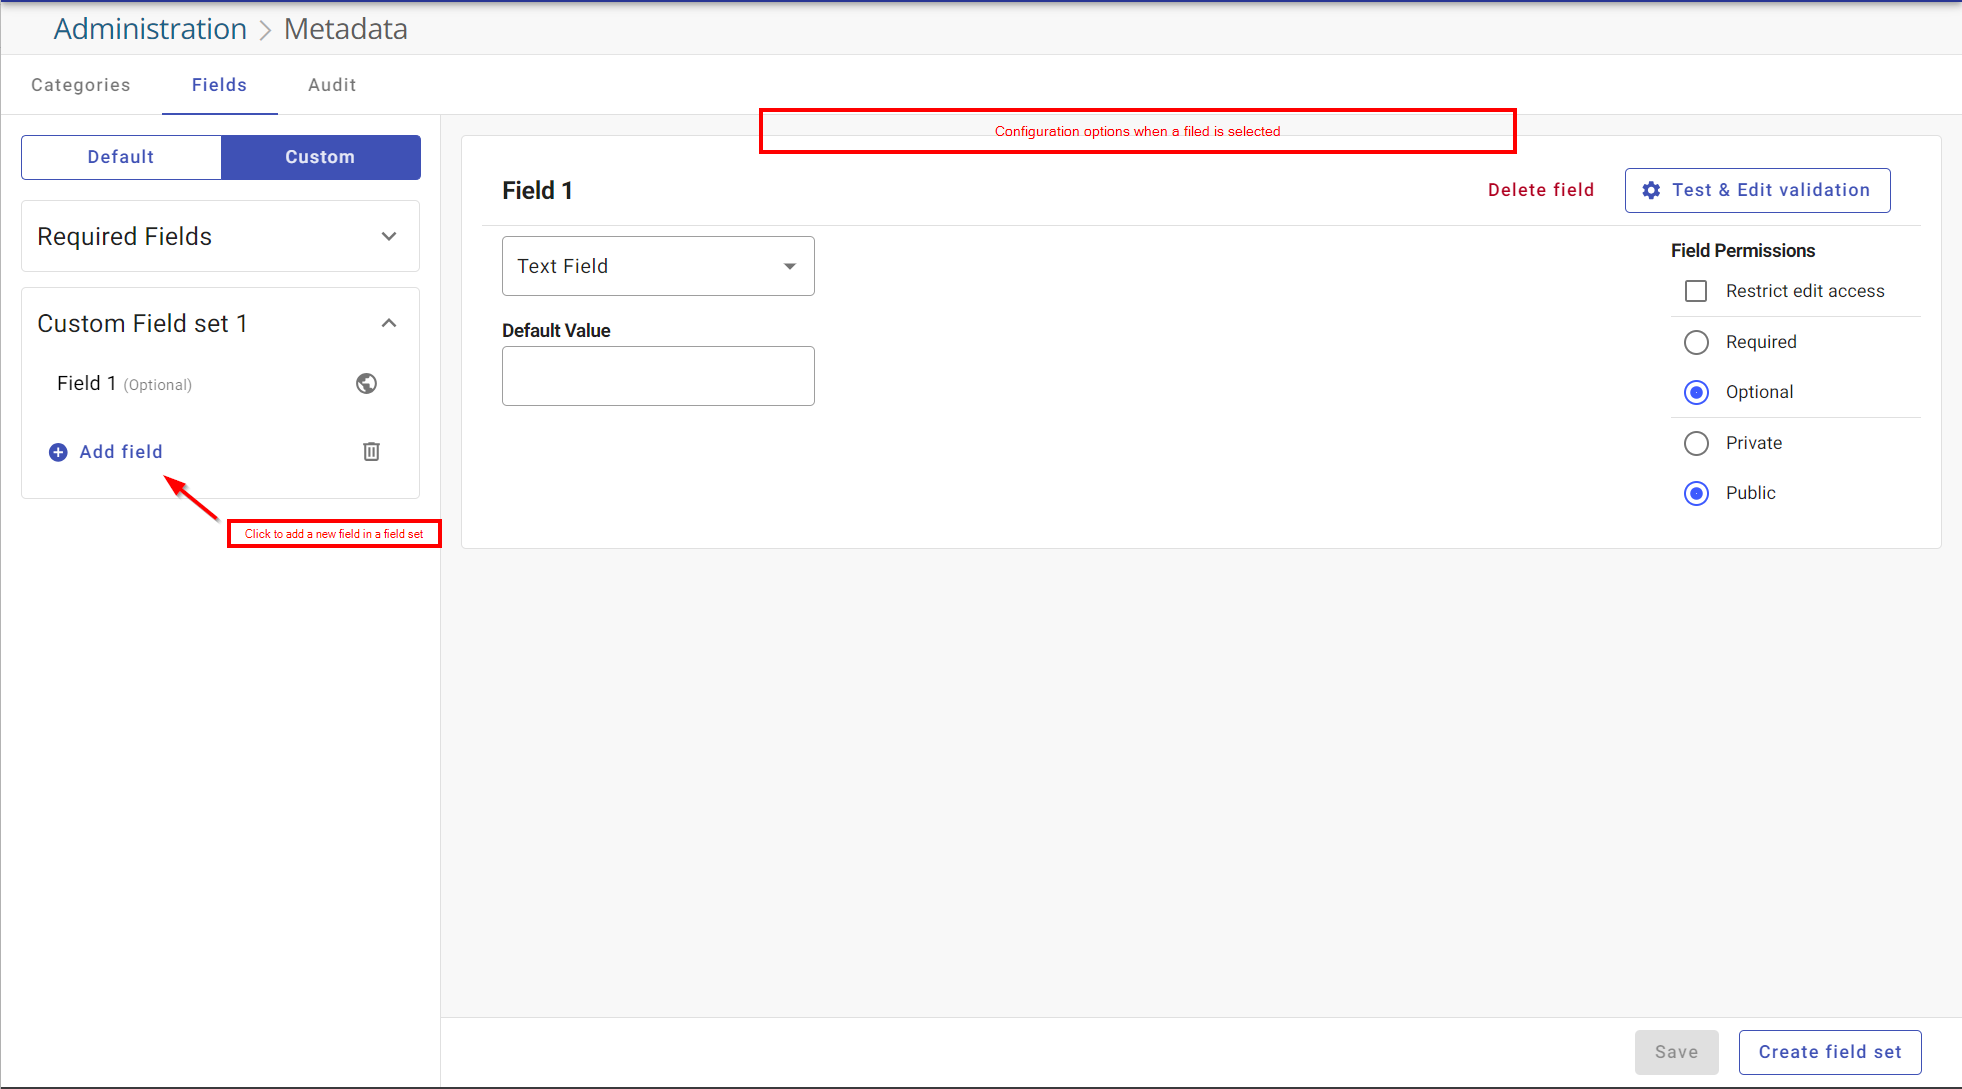Viewport: 1962px width, 1089px height.
Task: Click the trash icon in Custom Field set 1
Action: [371, 452]
